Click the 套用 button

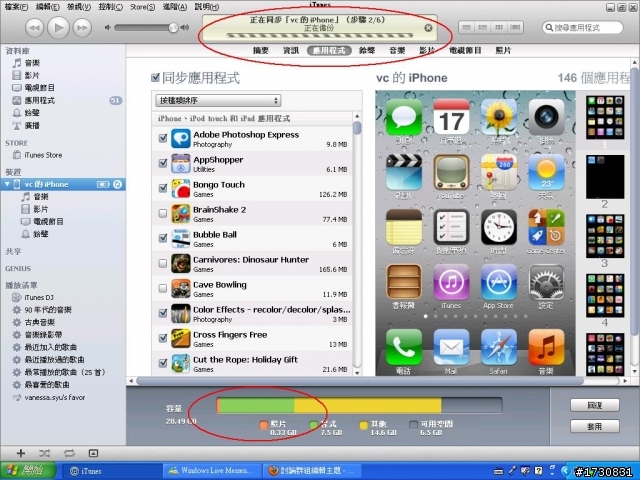[595, 426]
